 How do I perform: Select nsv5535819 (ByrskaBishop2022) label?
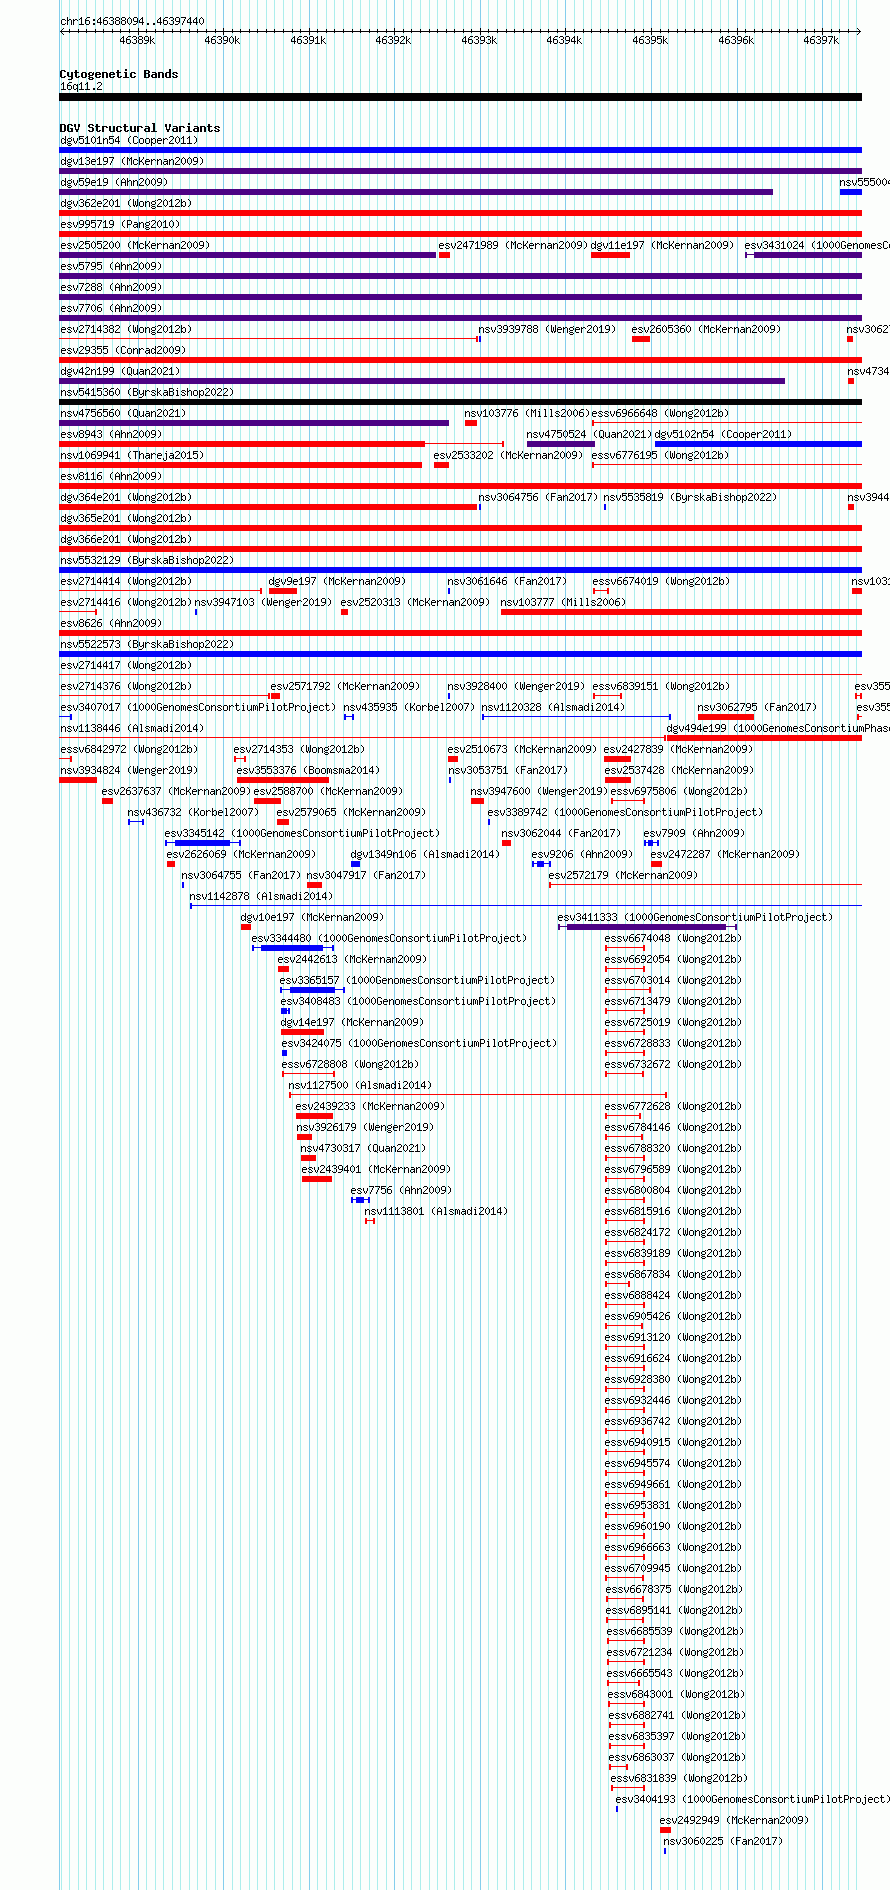point(690,498)
